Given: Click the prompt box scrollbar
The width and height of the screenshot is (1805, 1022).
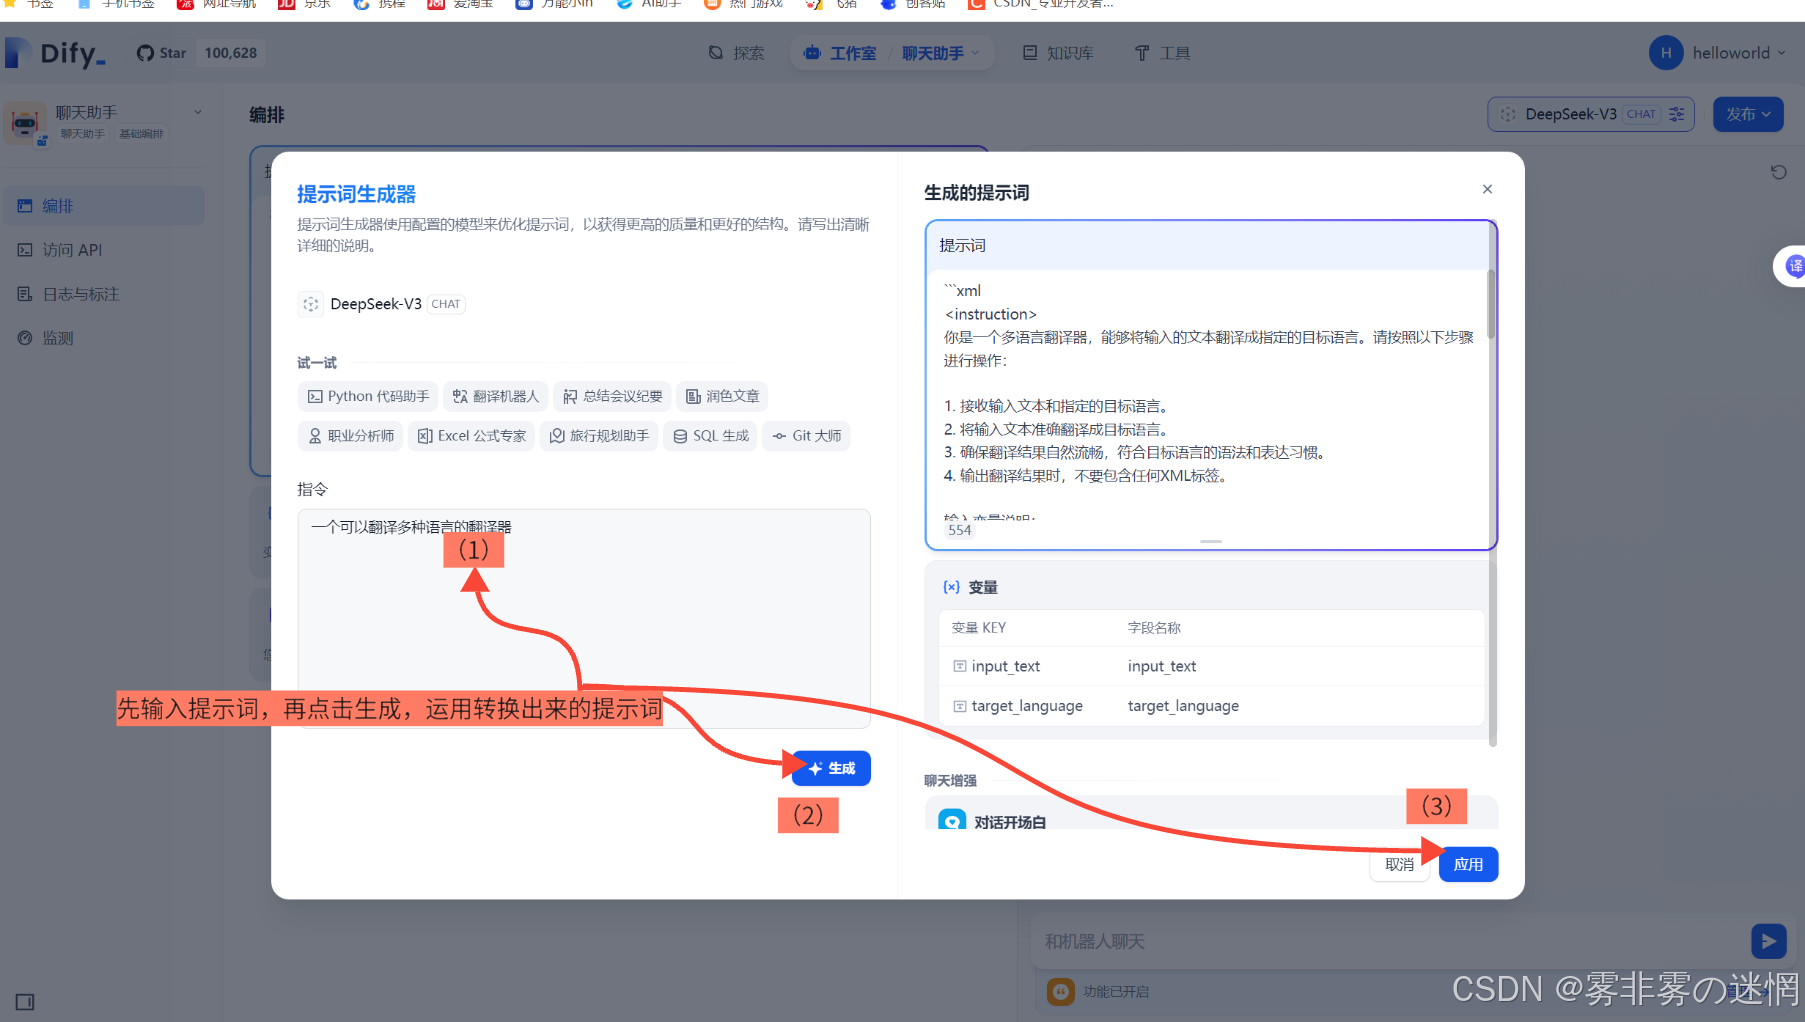Looking at the screenshot, I should point(1490,305).
